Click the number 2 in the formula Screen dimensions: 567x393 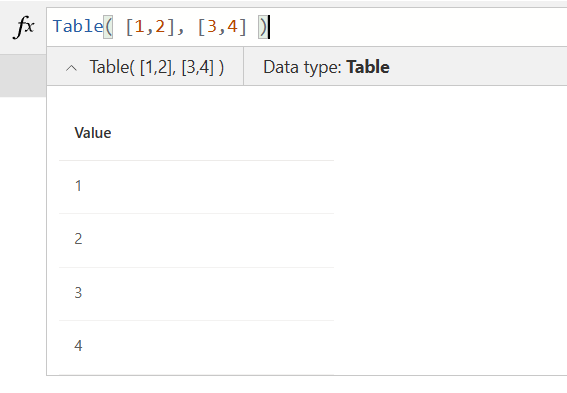pyautogui.click(x=160, y=27)
